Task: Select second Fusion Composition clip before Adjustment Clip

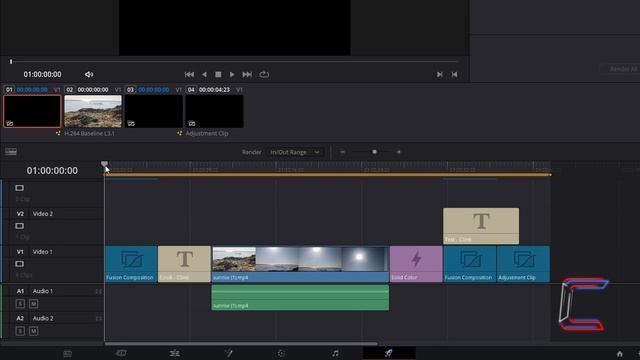Action: tap(470, 264)
